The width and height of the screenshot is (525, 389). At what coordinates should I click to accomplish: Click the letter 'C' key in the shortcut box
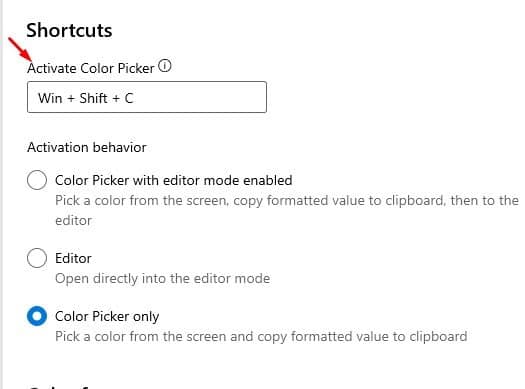129,98
